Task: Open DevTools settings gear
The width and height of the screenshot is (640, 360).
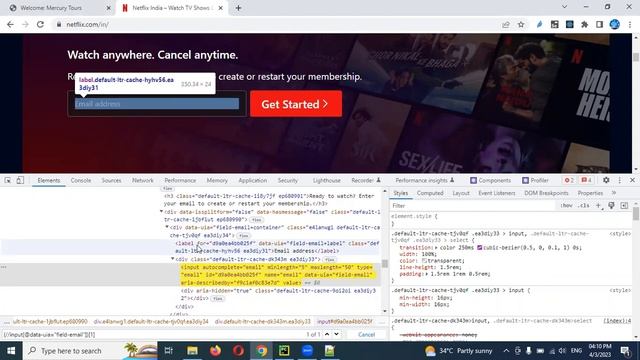Action: click(606, 180)
